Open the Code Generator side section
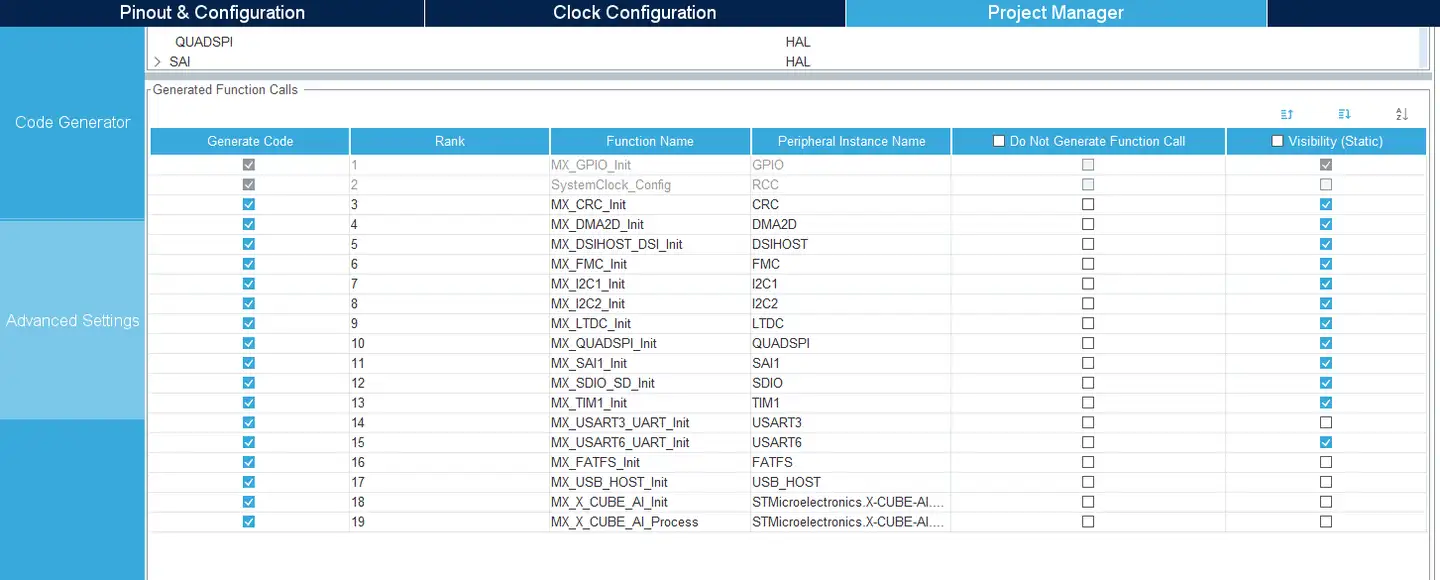 pyautogui.click(x=72, y=122)
